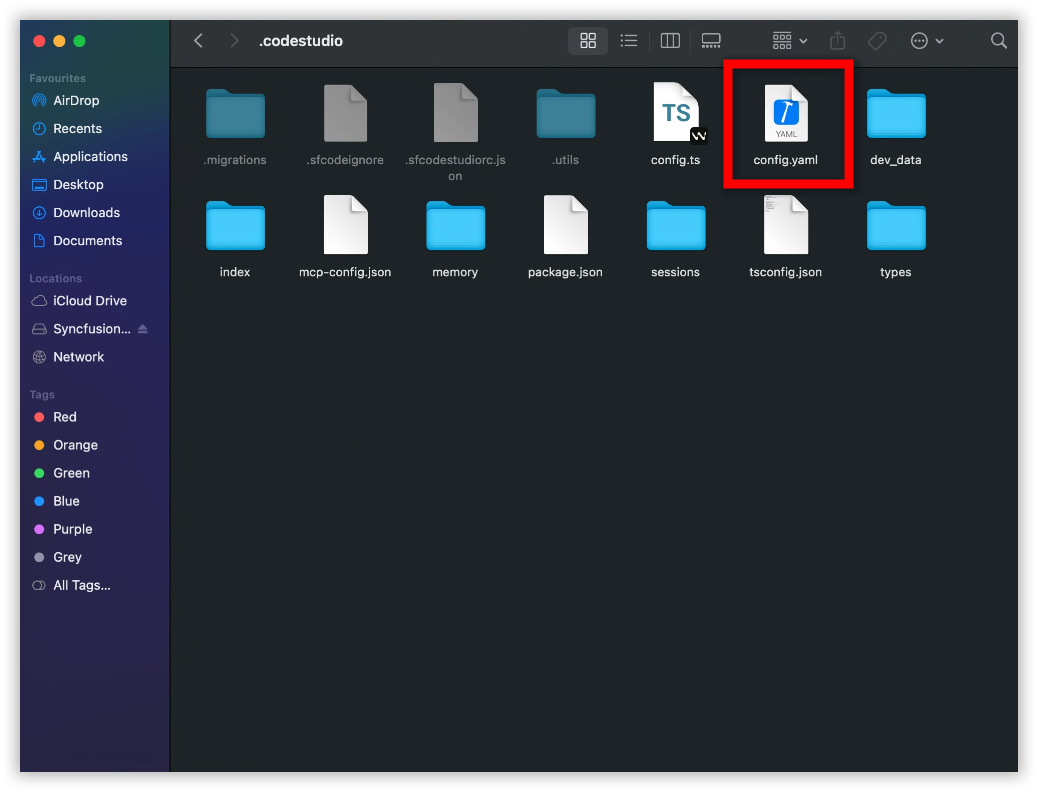1038x792 pixels.
Task: Switch to icon grid view
Action: tap(588, 41)
